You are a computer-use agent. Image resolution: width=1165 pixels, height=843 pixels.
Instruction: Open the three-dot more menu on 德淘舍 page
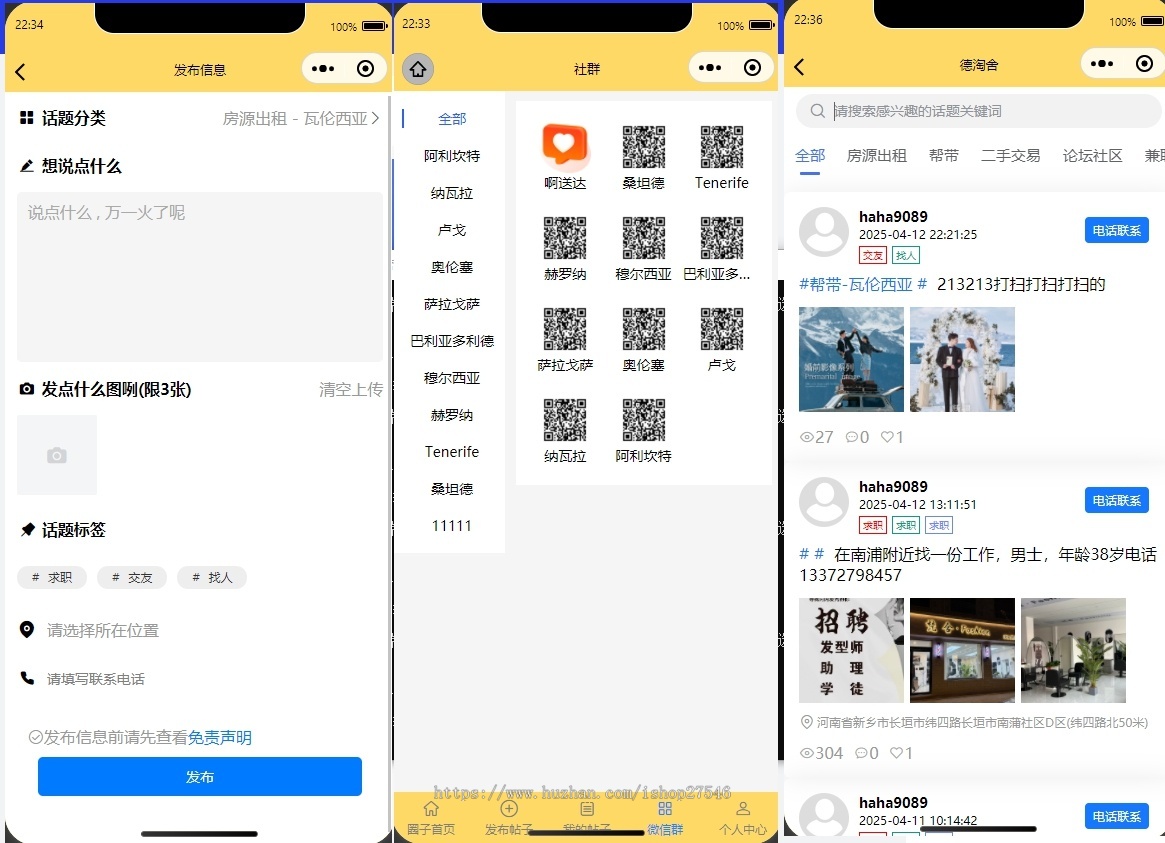[x=1100, y=64]
